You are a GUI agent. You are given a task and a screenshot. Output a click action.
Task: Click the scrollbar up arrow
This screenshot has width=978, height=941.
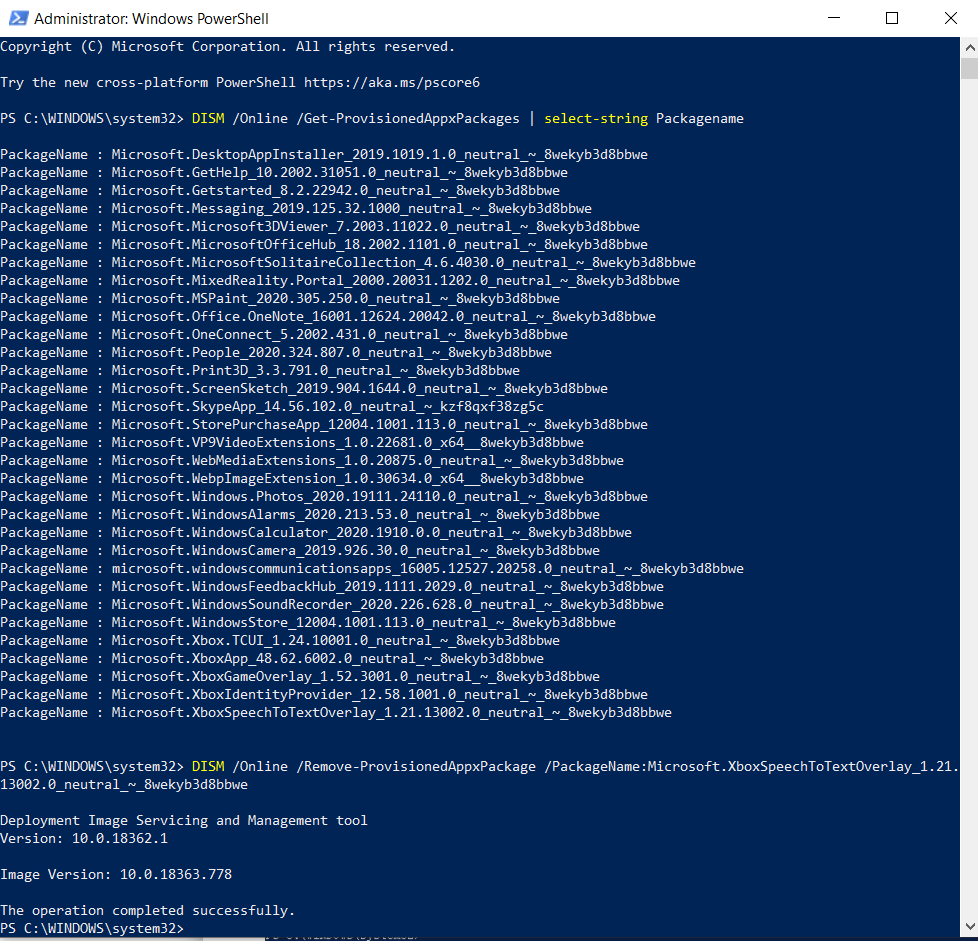point(968,46)
